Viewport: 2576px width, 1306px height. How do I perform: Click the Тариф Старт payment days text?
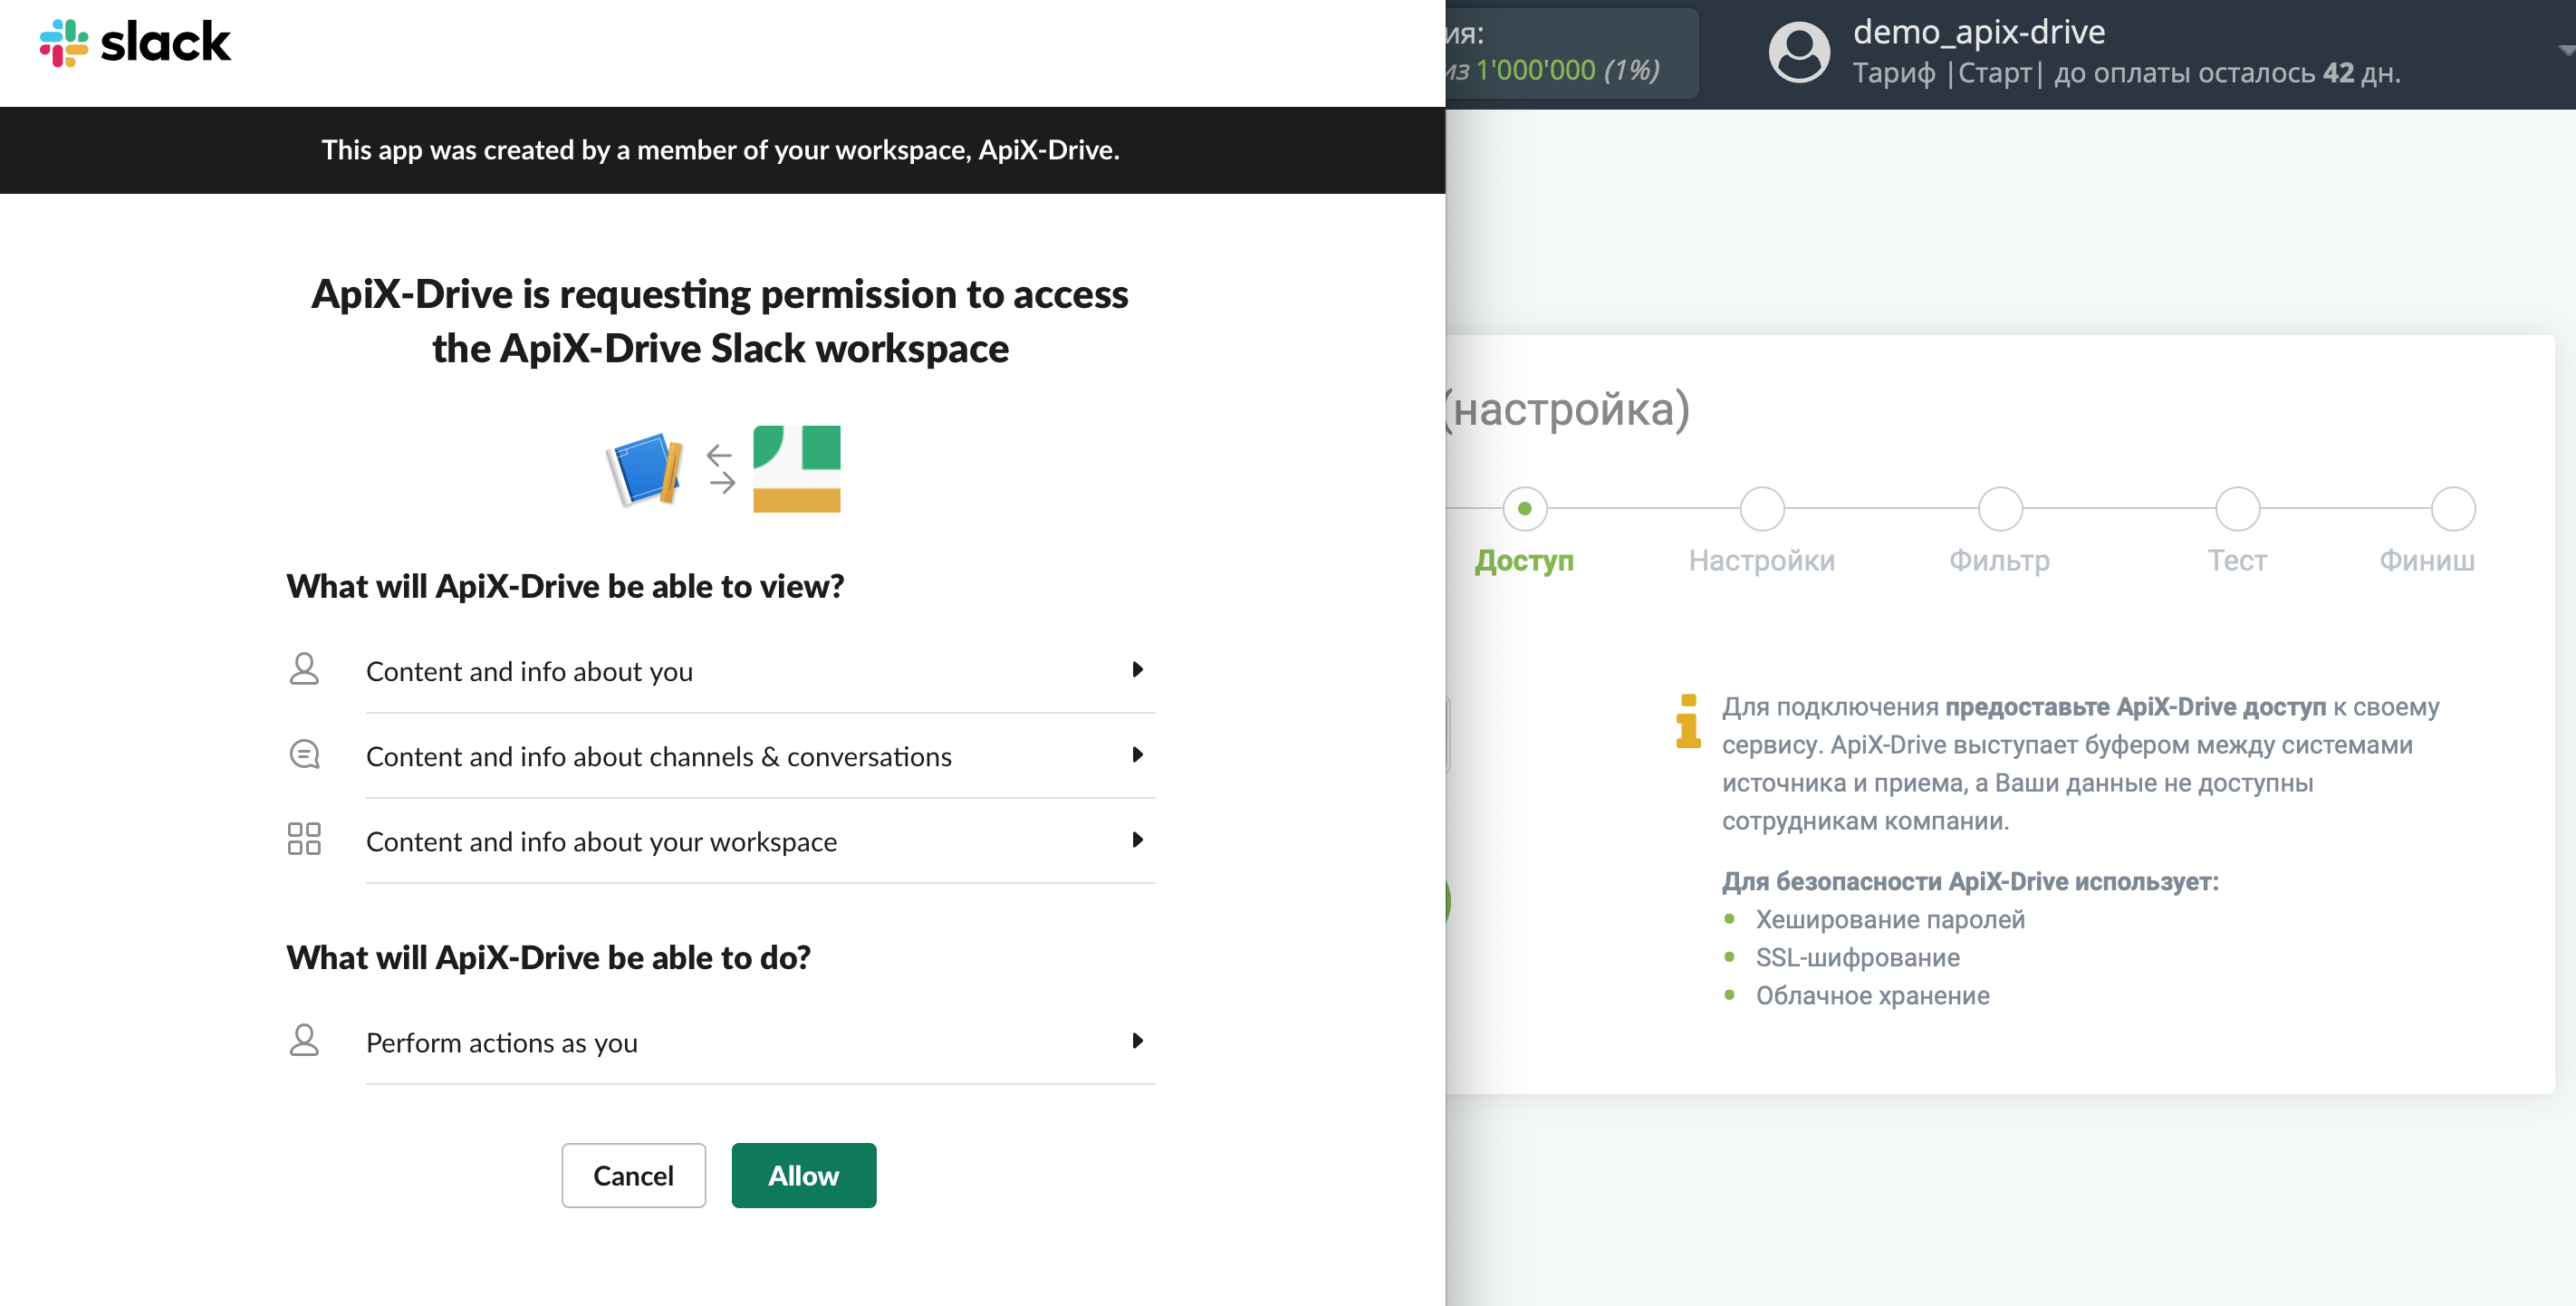[2126, 73]
